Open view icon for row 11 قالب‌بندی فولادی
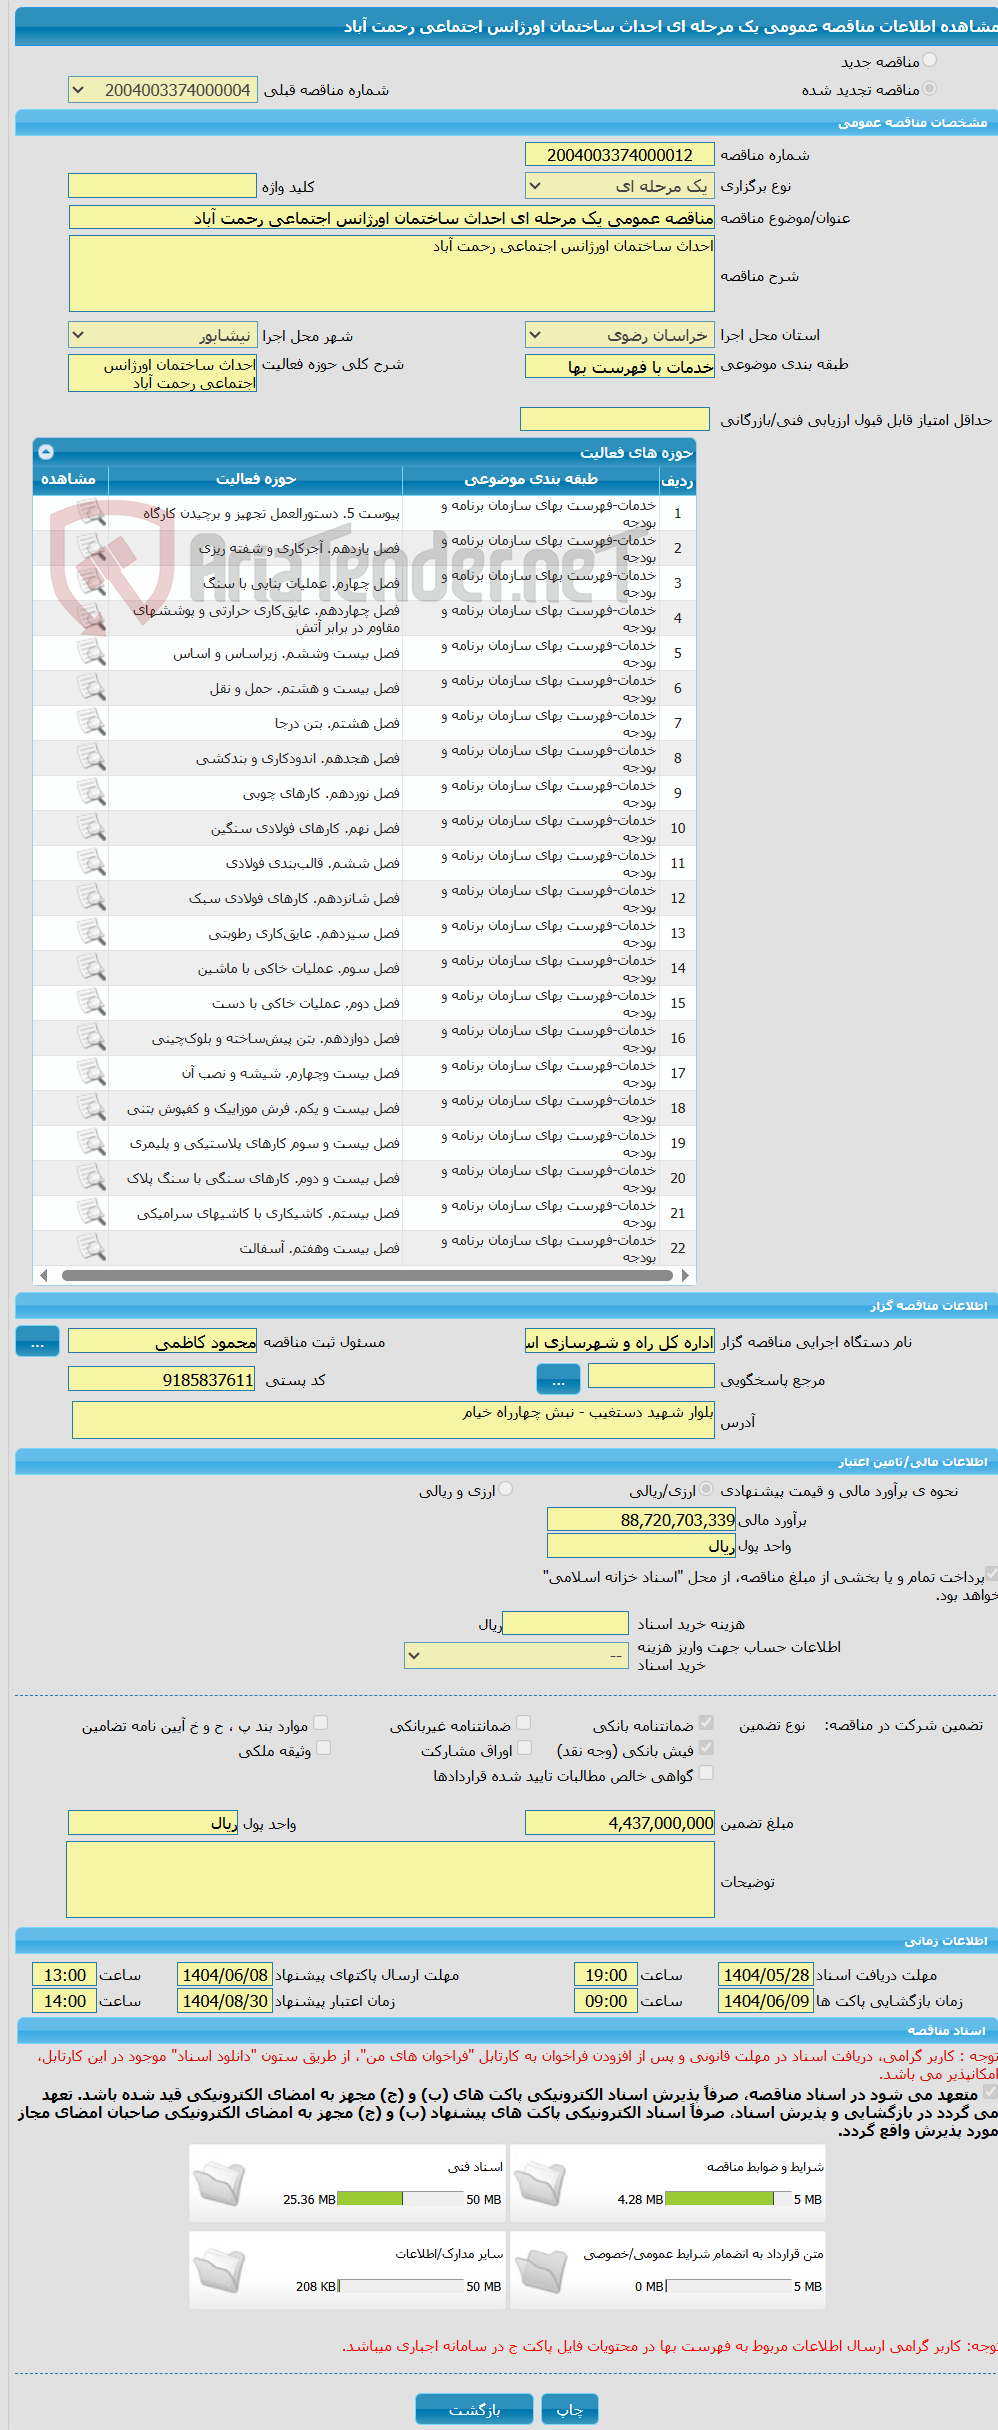Image resolution: width=998 pixels, height=2430 pixels. click(x=91, y=863)
